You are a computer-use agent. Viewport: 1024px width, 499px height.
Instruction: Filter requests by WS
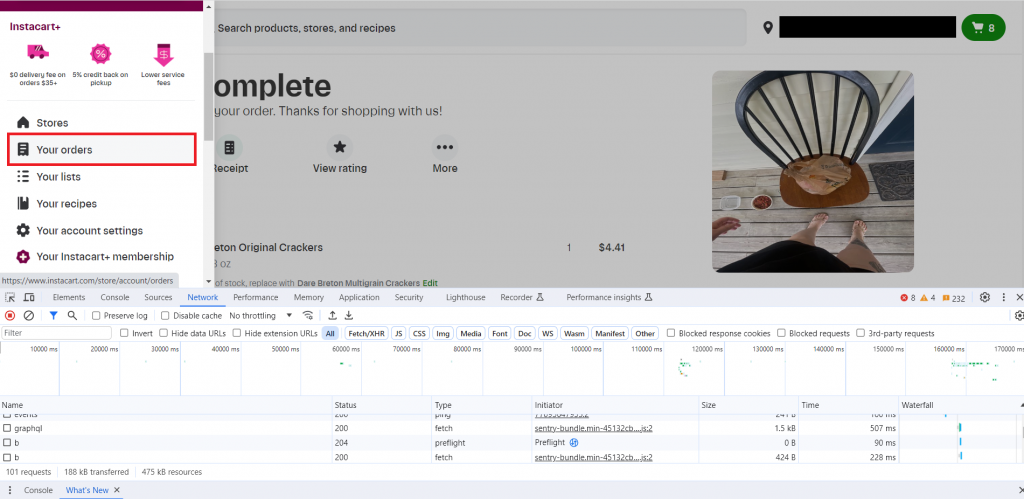[x=548, y=333]
